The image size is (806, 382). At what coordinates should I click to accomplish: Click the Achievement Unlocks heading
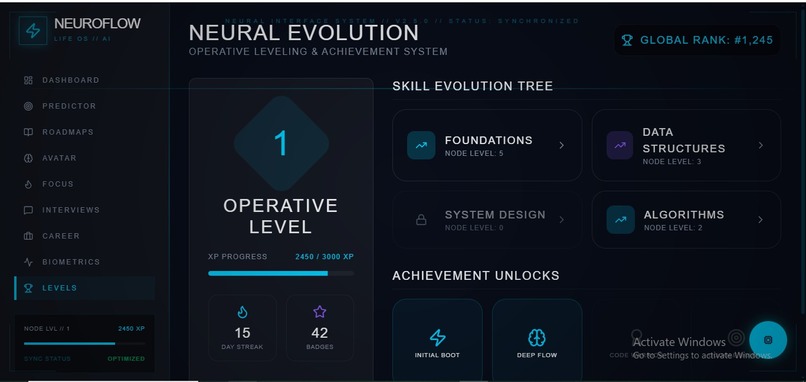pyautogui.click(x=475, y=276)
